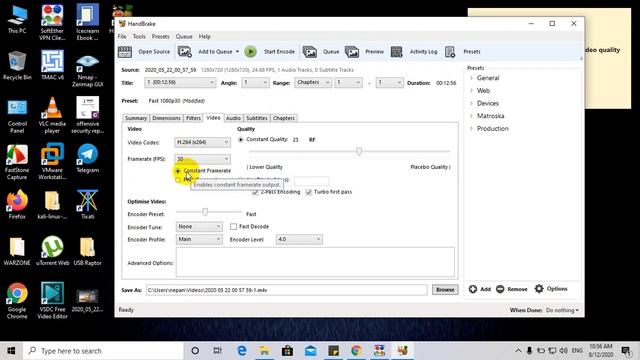
Task: Open Microsoft Edge from taskbar
Action: [x=242, y=351]
